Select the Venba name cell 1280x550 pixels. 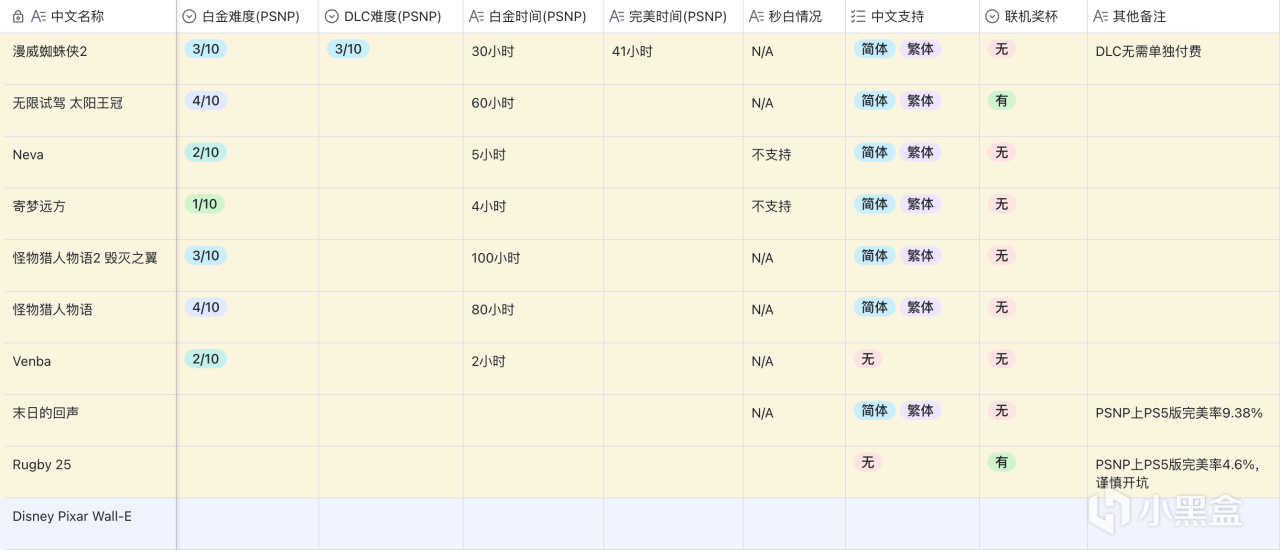[88, 369]
